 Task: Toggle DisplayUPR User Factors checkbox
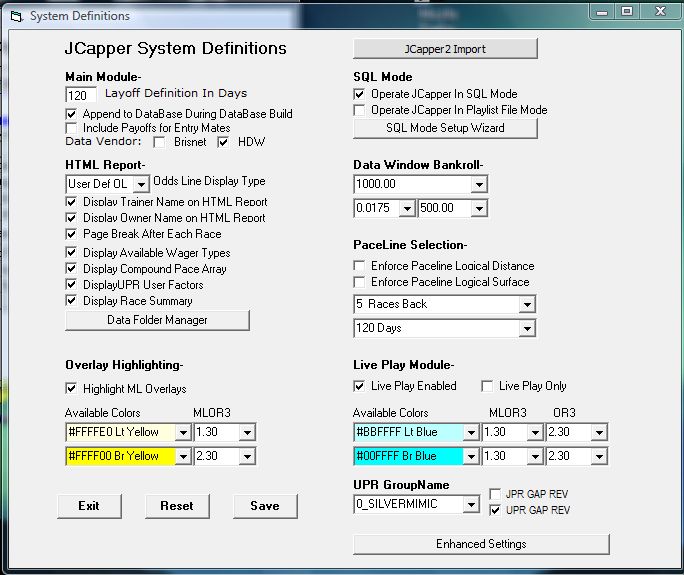(x=71, y=285)
